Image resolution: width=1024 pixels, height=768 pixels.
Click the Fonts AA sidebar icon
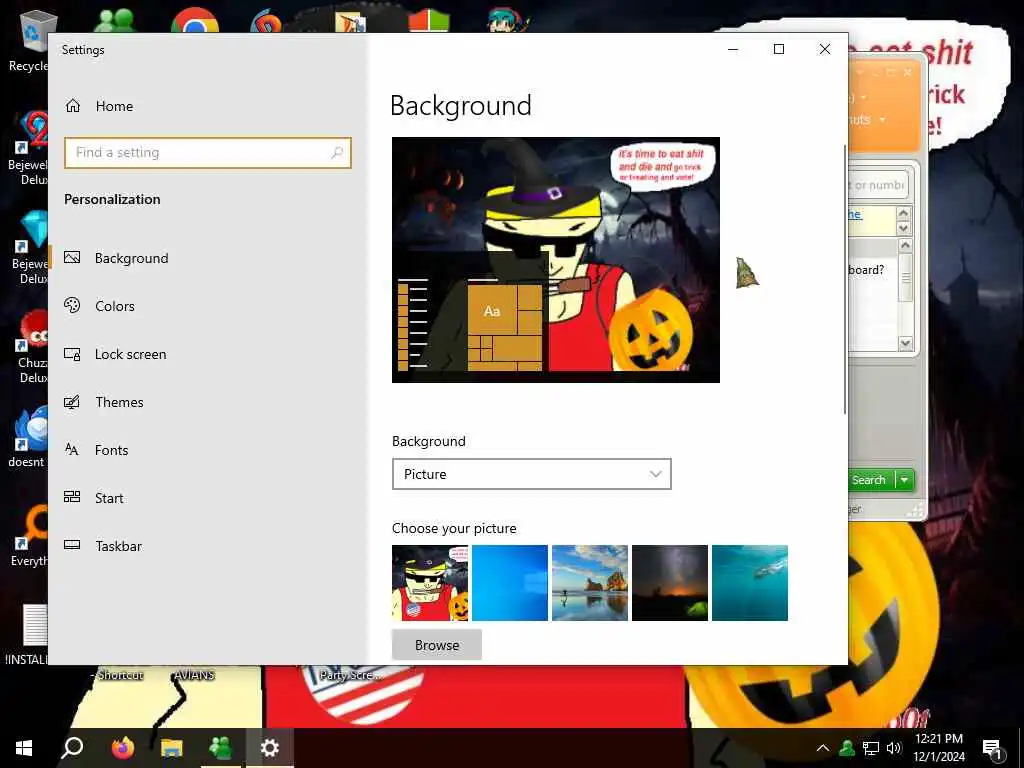click(72, 449)
